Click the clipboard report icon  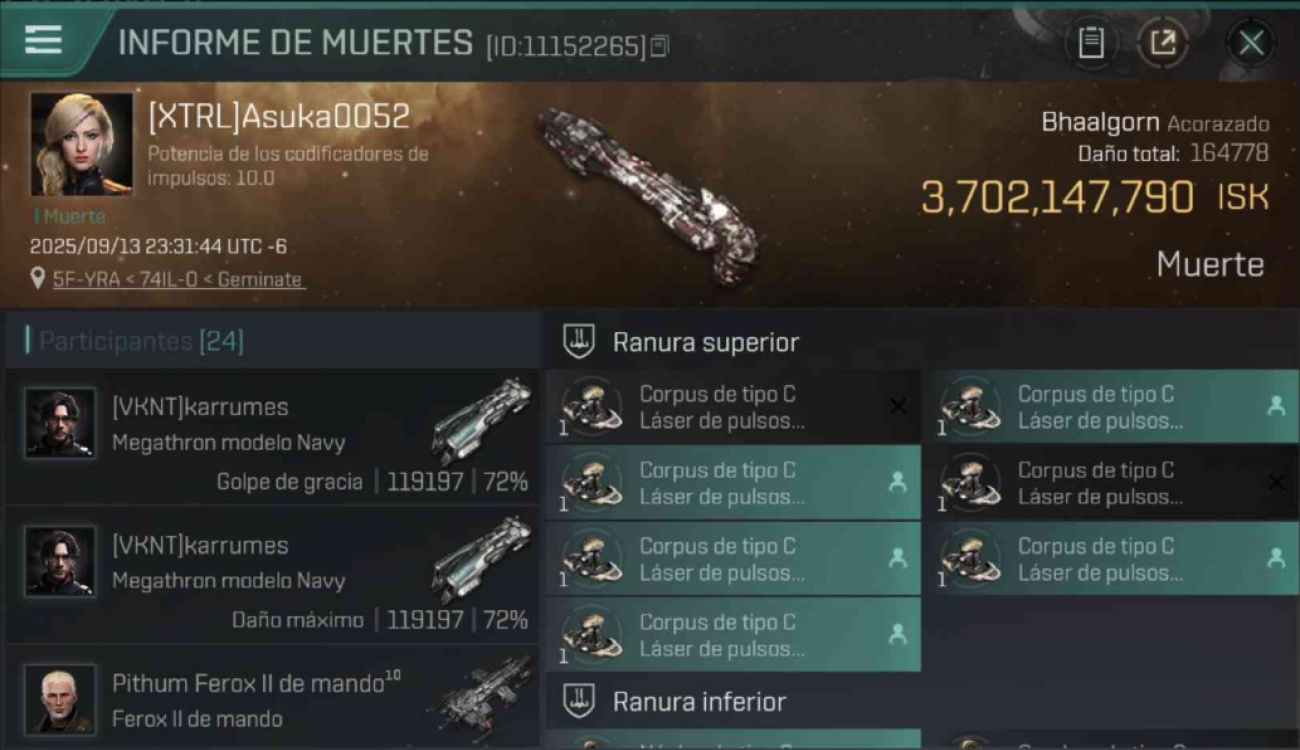[1091, 42]
